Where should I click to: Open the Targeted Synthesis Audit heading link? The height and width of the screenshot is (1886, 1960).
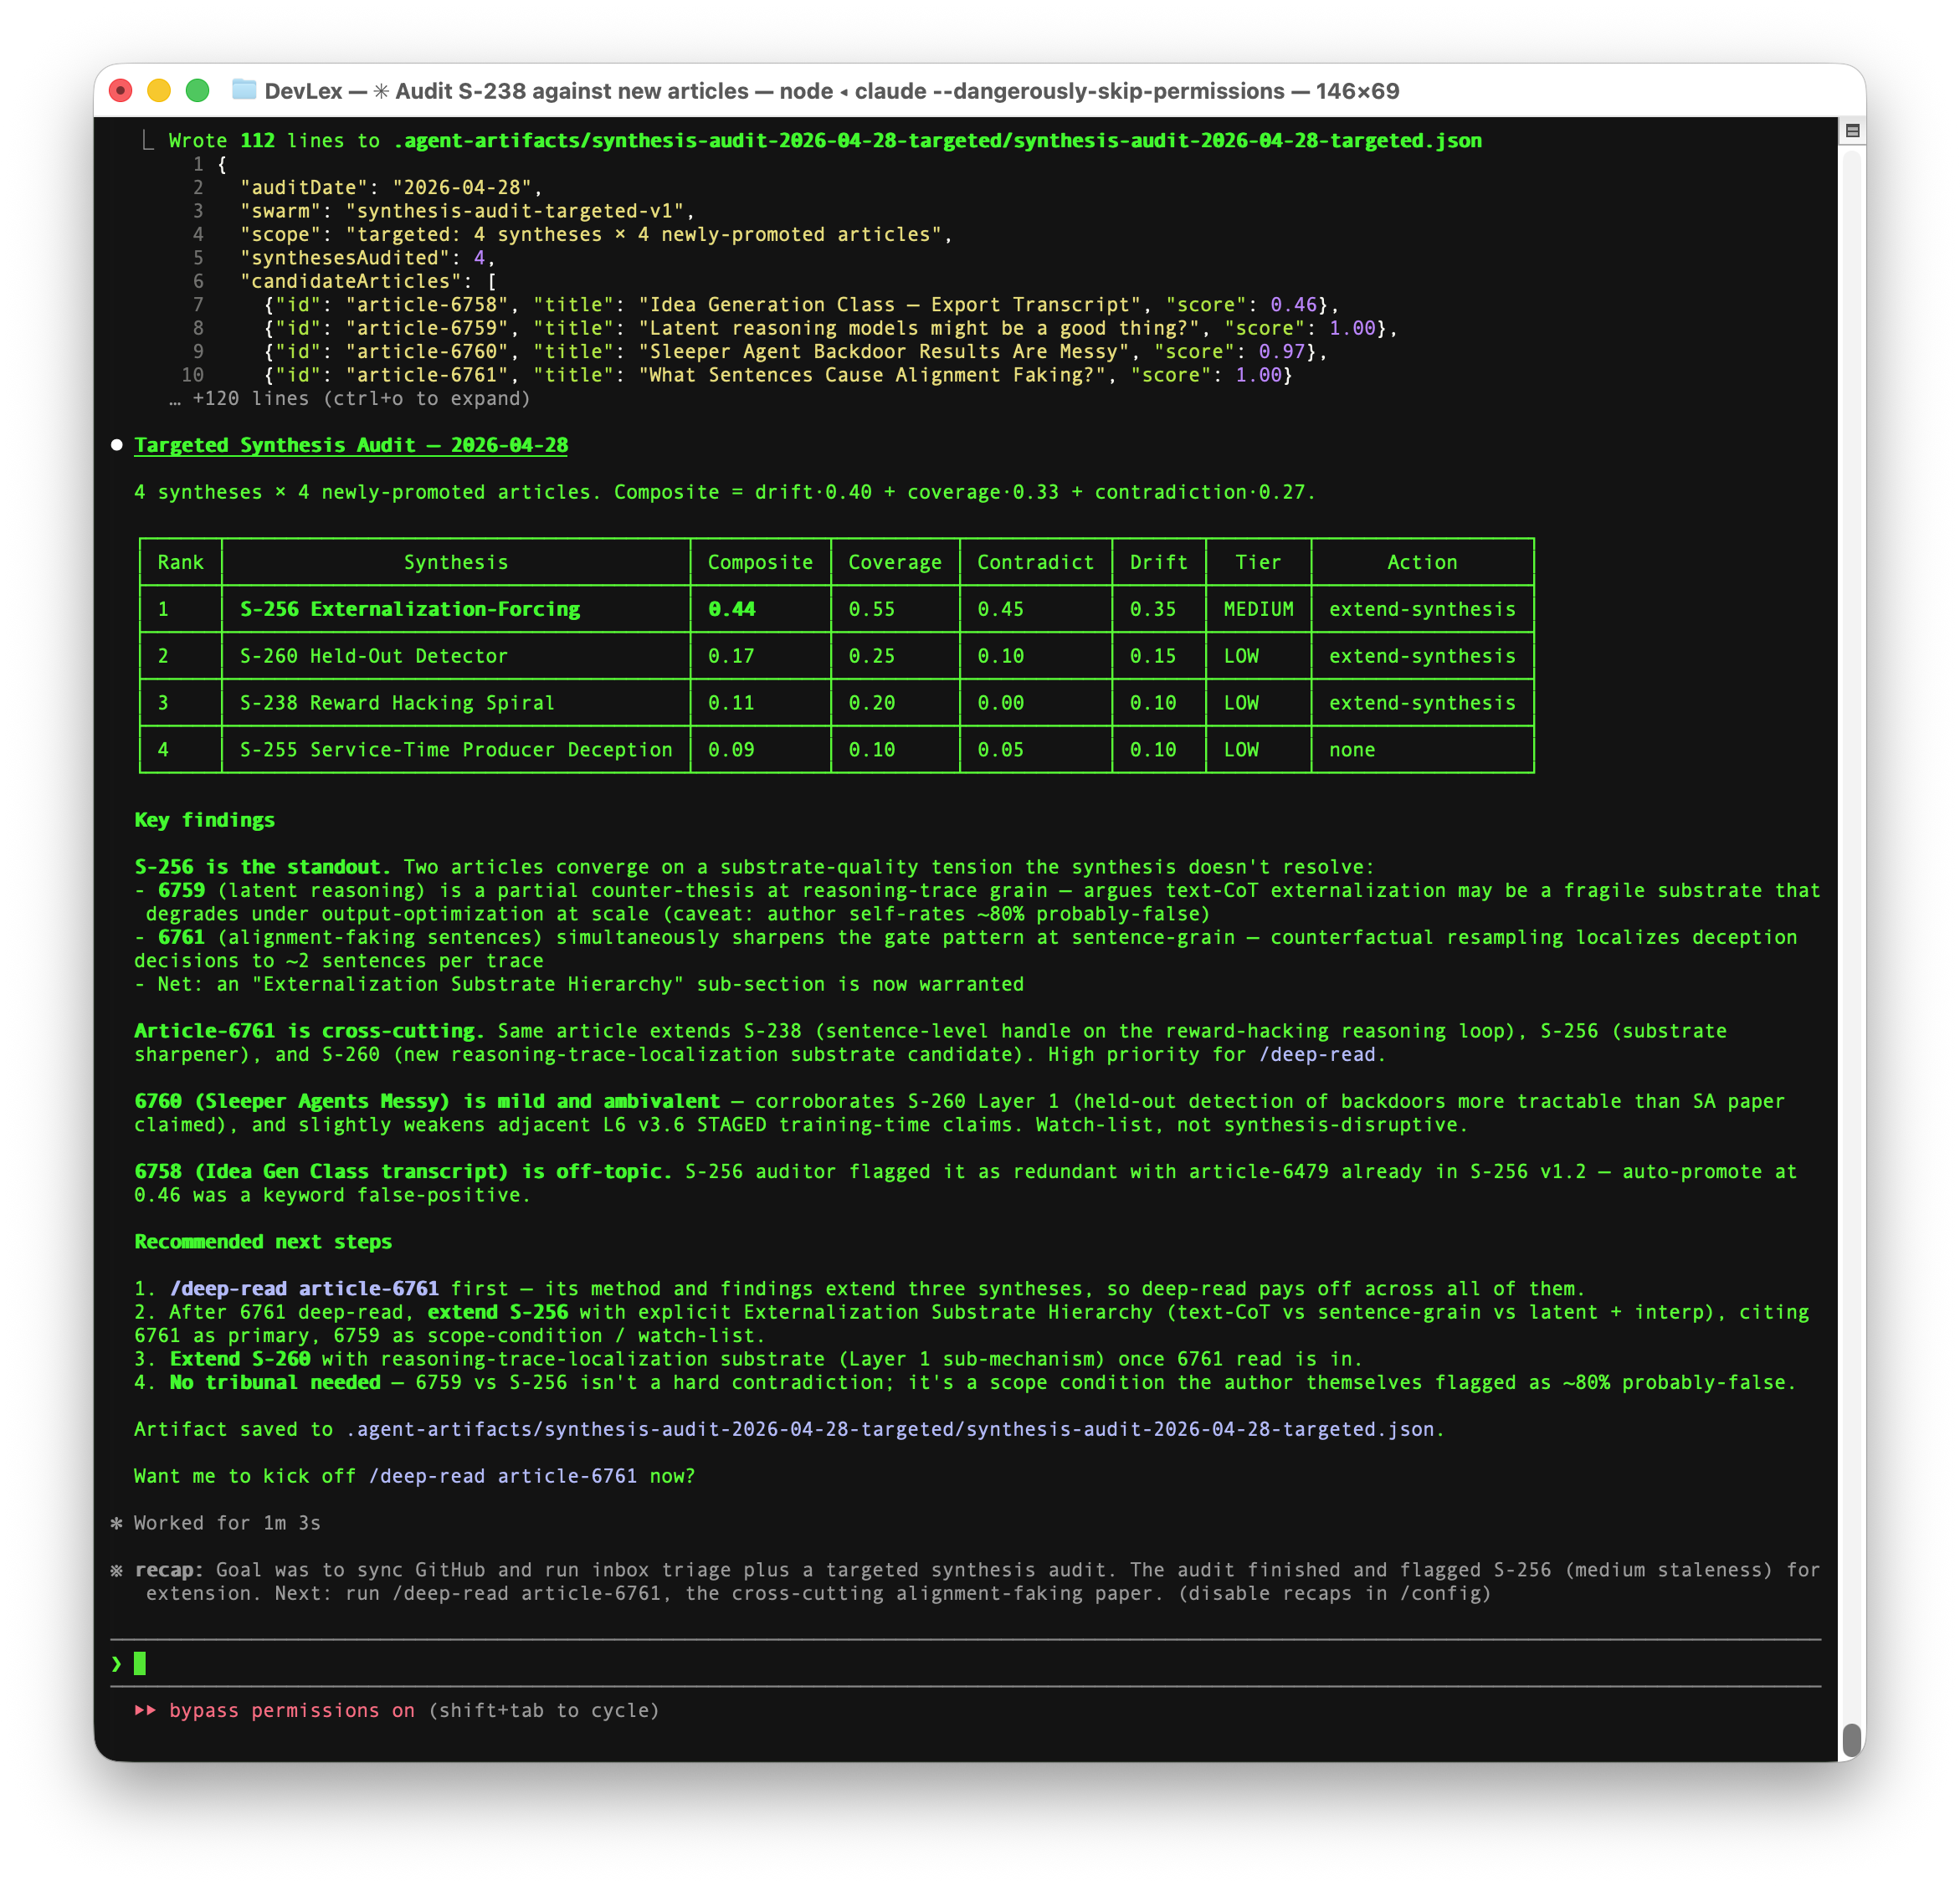[351, 445]
